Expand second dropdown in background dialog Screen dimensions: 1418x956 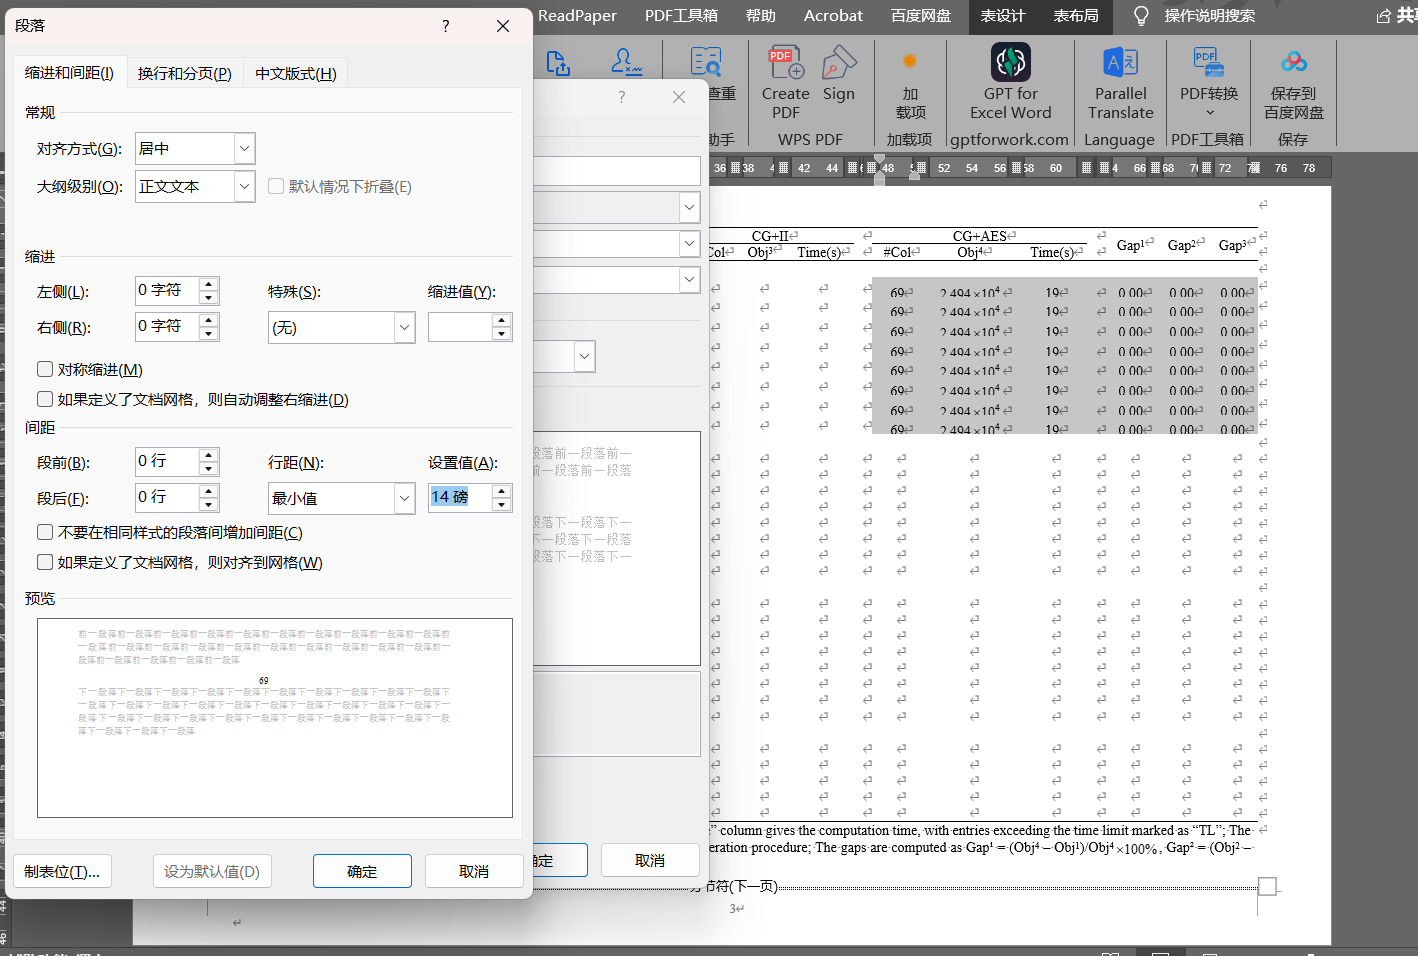[x=689, y=244]
